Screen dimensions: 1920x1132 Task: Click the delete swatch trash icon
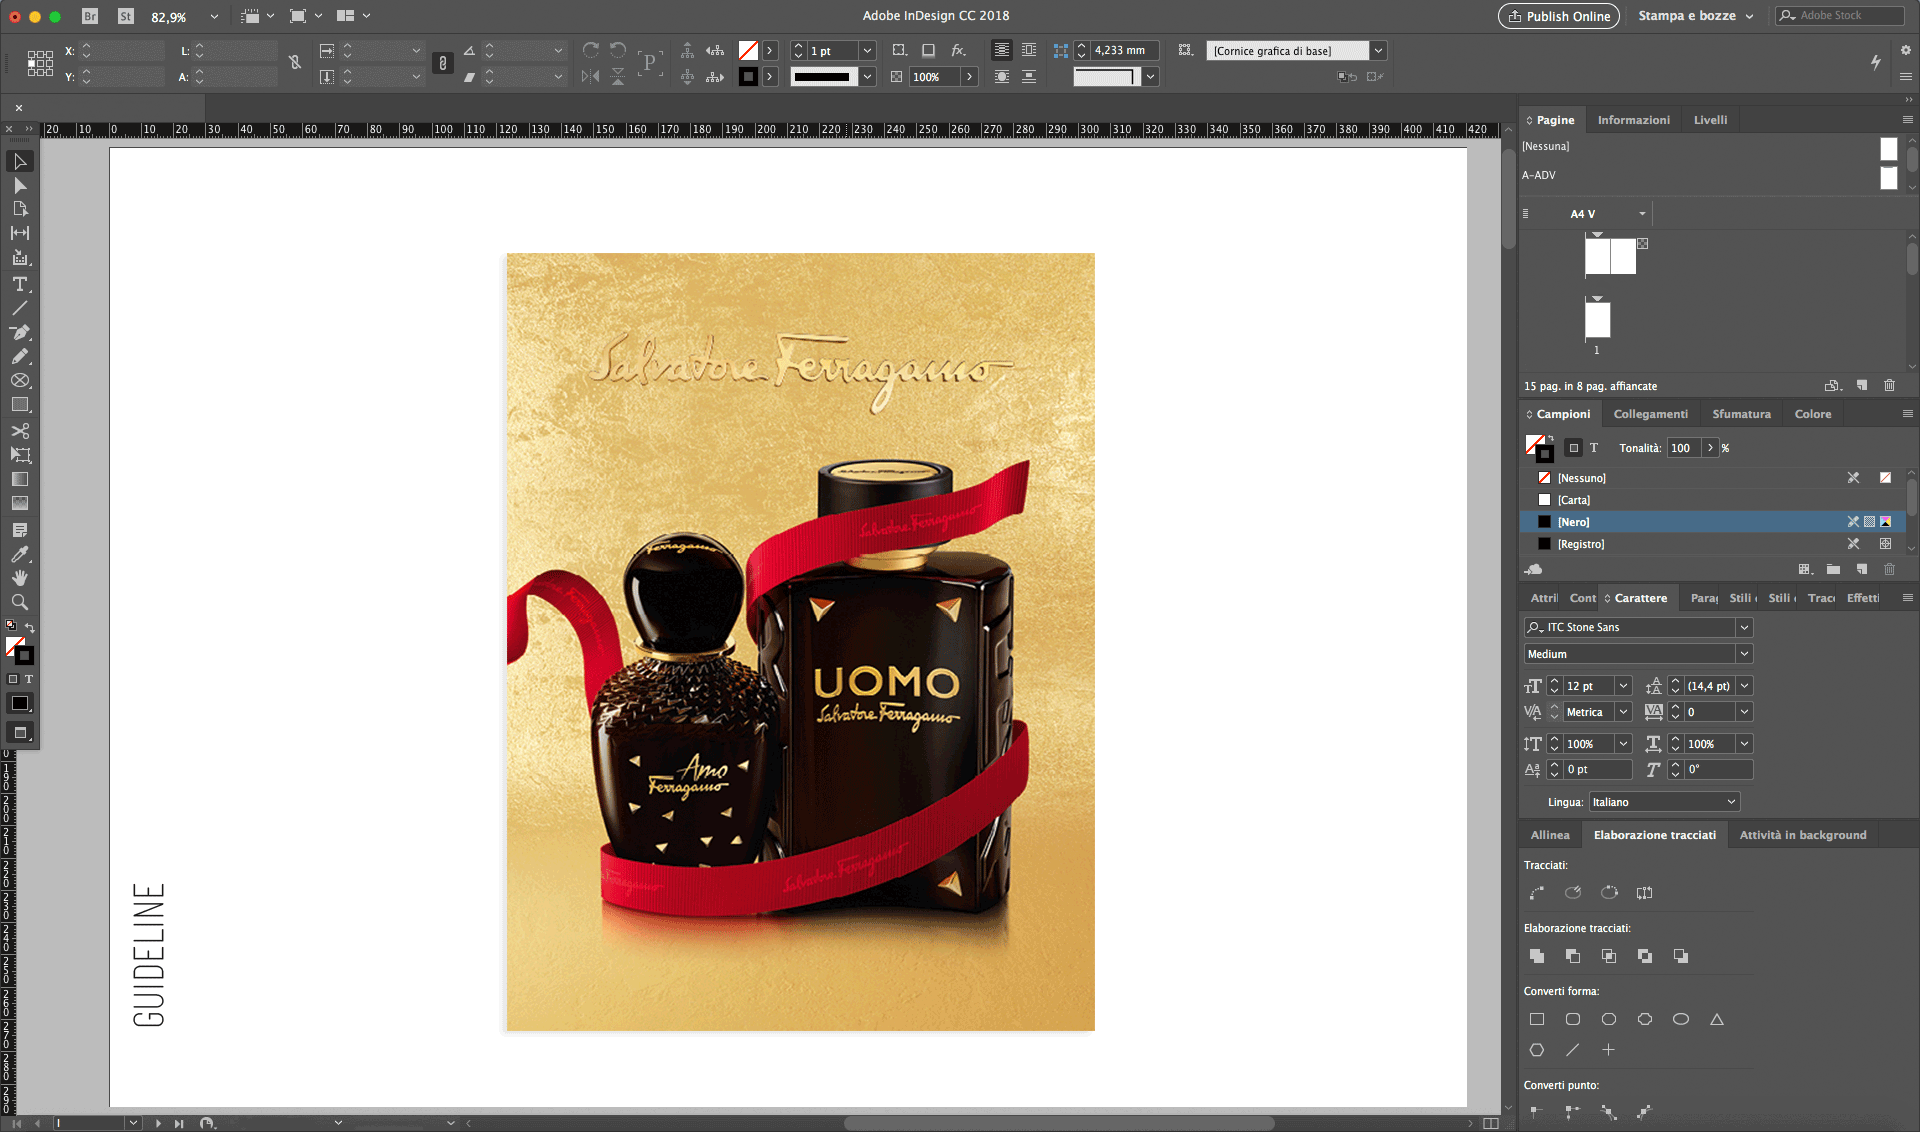[1889, 569]
